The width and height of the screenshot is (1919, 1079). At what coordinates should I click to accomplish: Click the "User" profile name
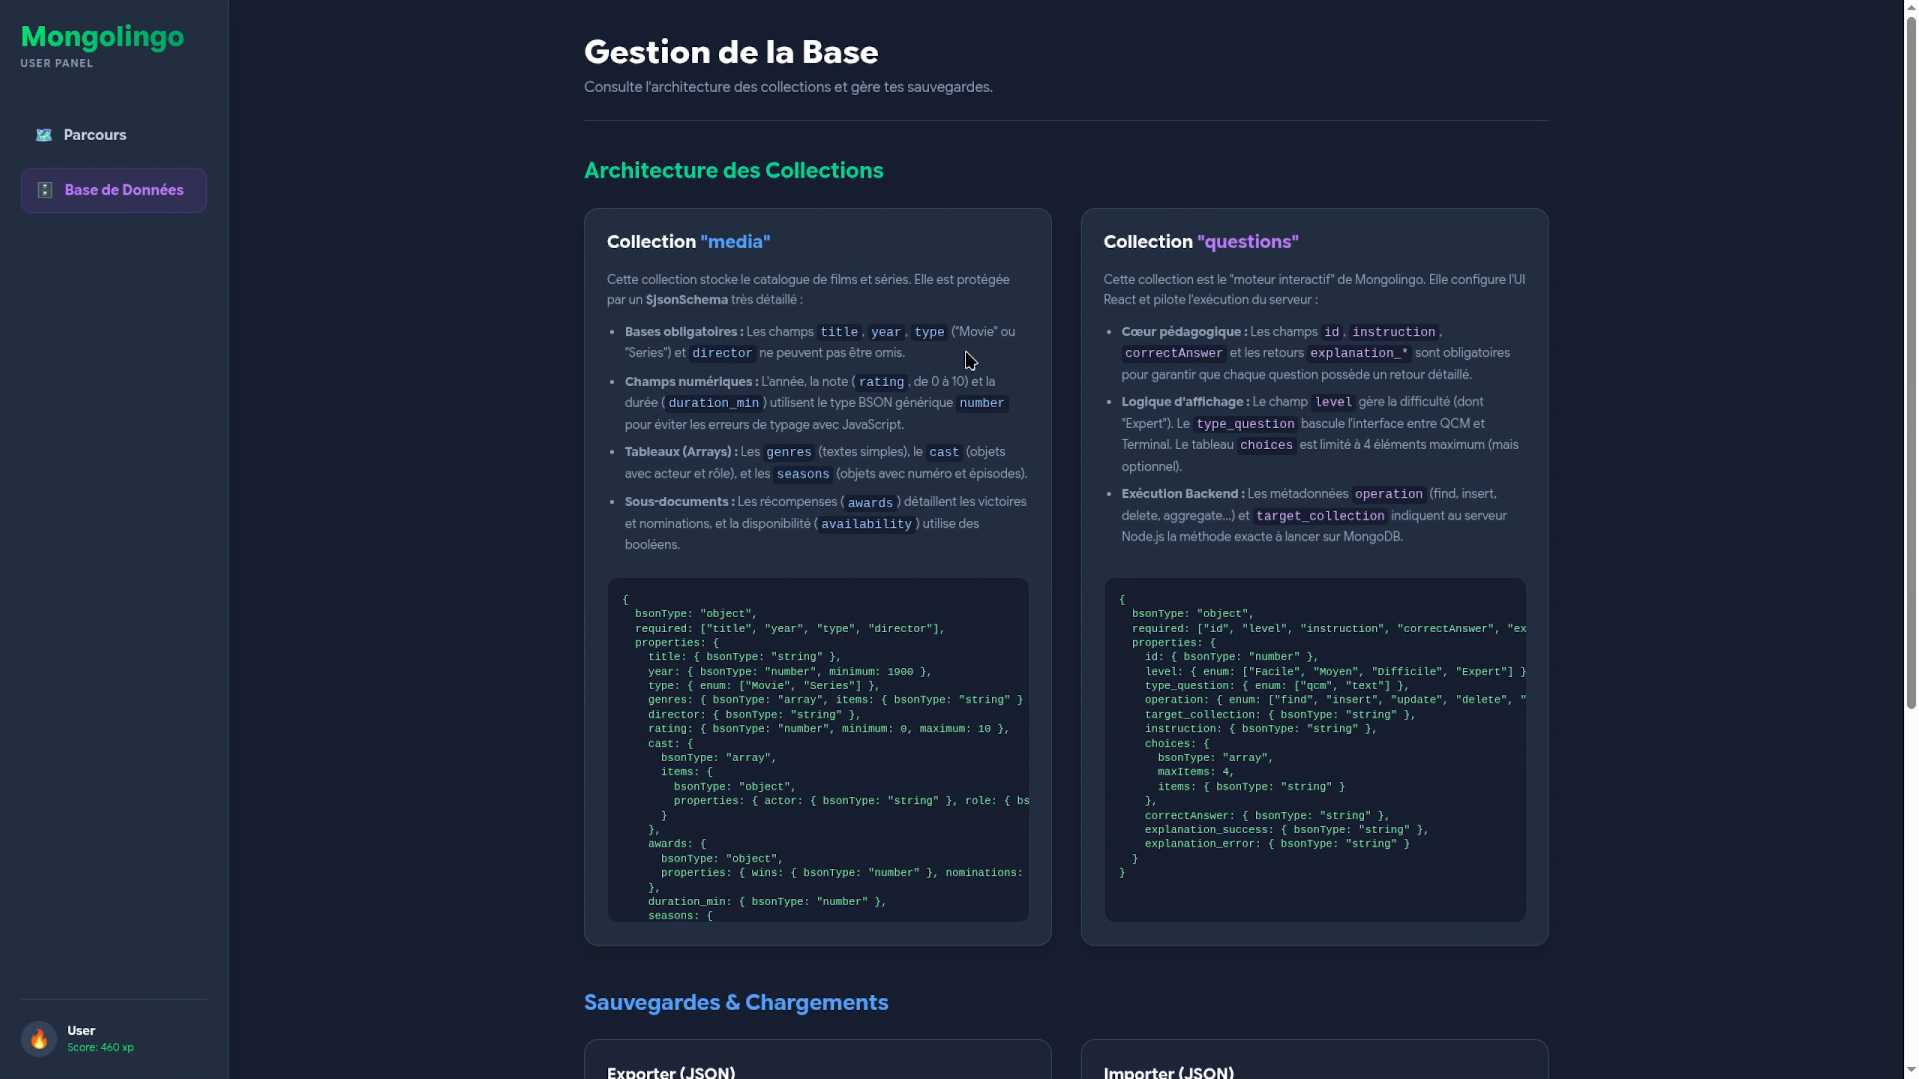click(81, 1030)
